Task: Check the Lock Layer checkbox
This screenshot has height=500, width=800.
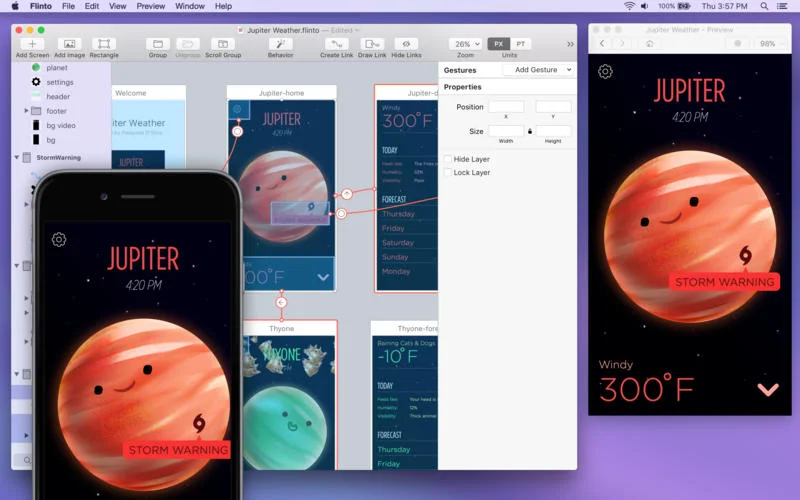Action: click(448, 173)
